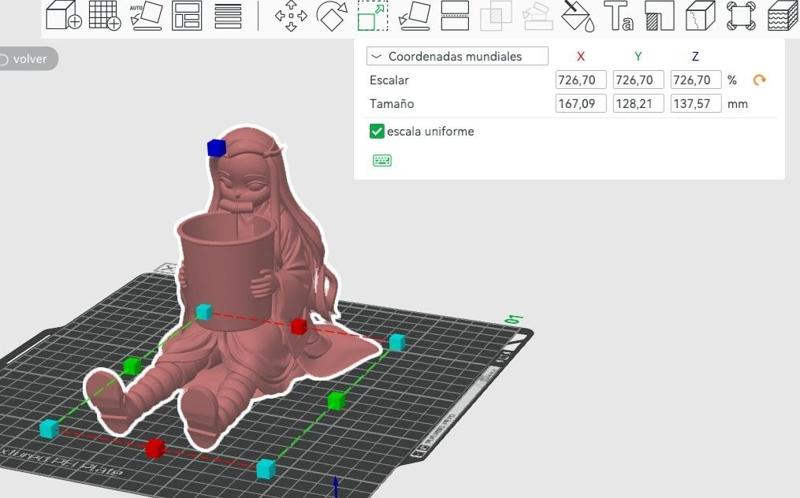Open the 'Coordenadas mundiales' dropdown

457,56
